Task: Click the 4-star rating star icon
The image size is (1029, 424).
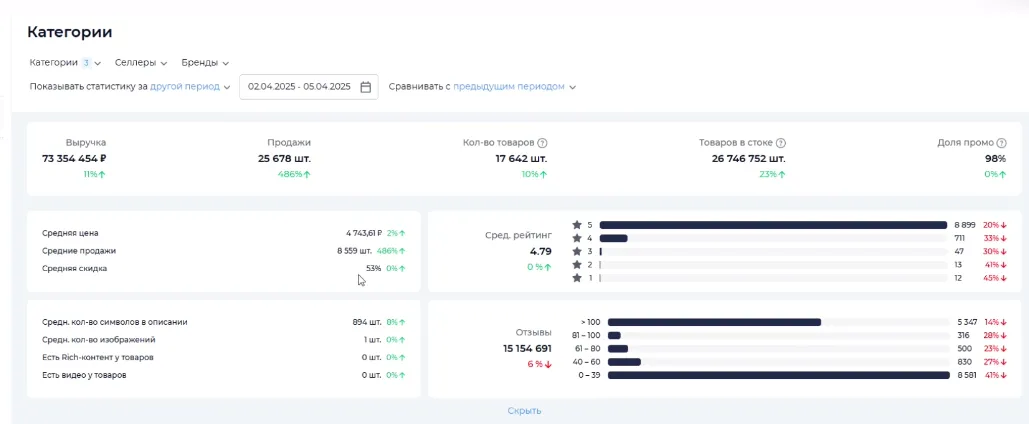Action: pos(576,238)
